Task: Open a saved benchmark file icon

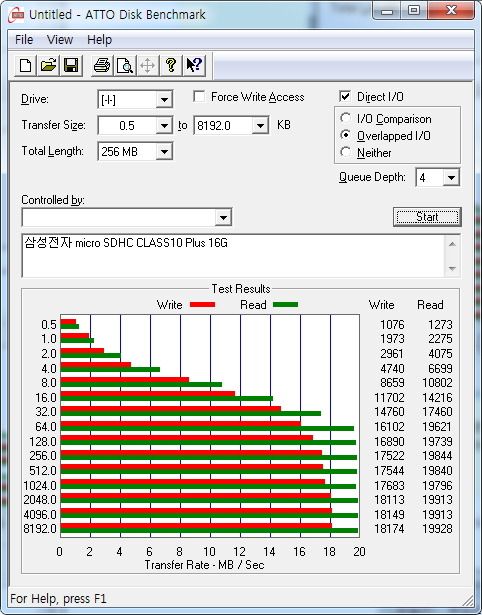Action: (48, 65)
